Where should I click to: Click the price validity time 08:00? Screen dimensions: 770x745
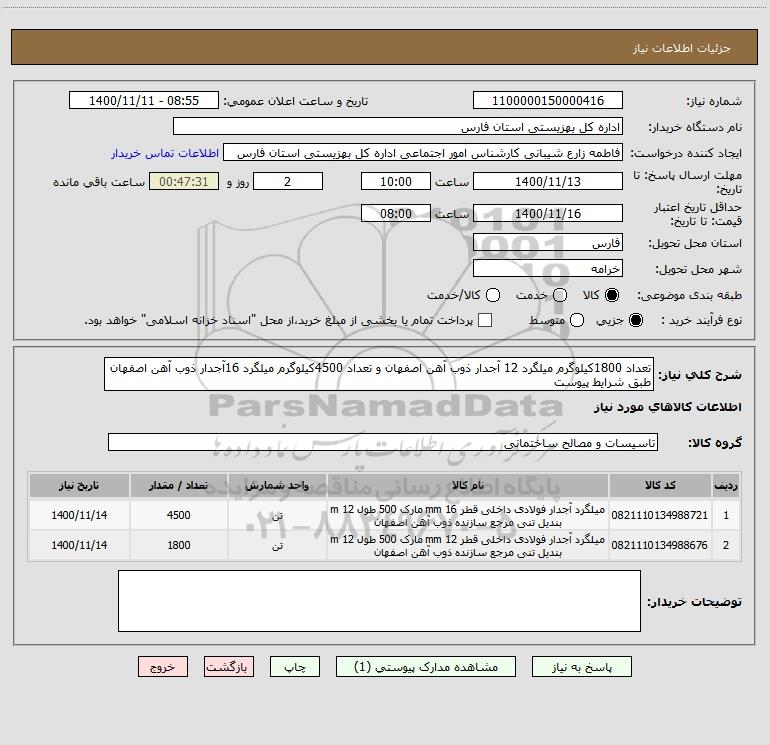396,213
